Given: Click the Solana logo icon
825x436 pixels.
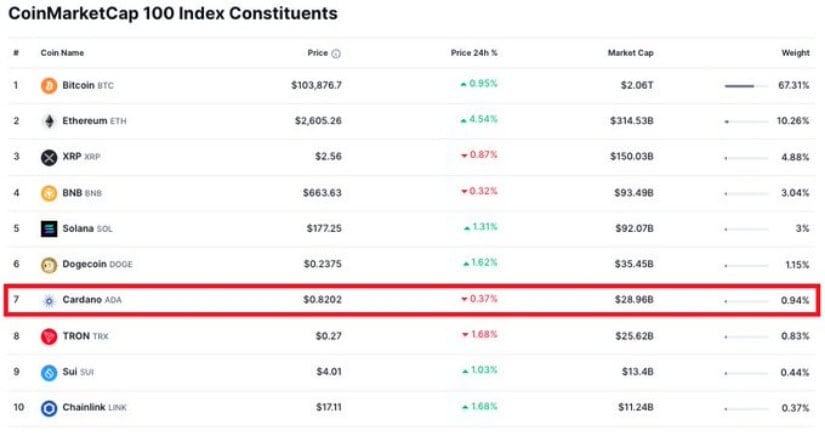Looking at the screenshot, I should [49, 229].
